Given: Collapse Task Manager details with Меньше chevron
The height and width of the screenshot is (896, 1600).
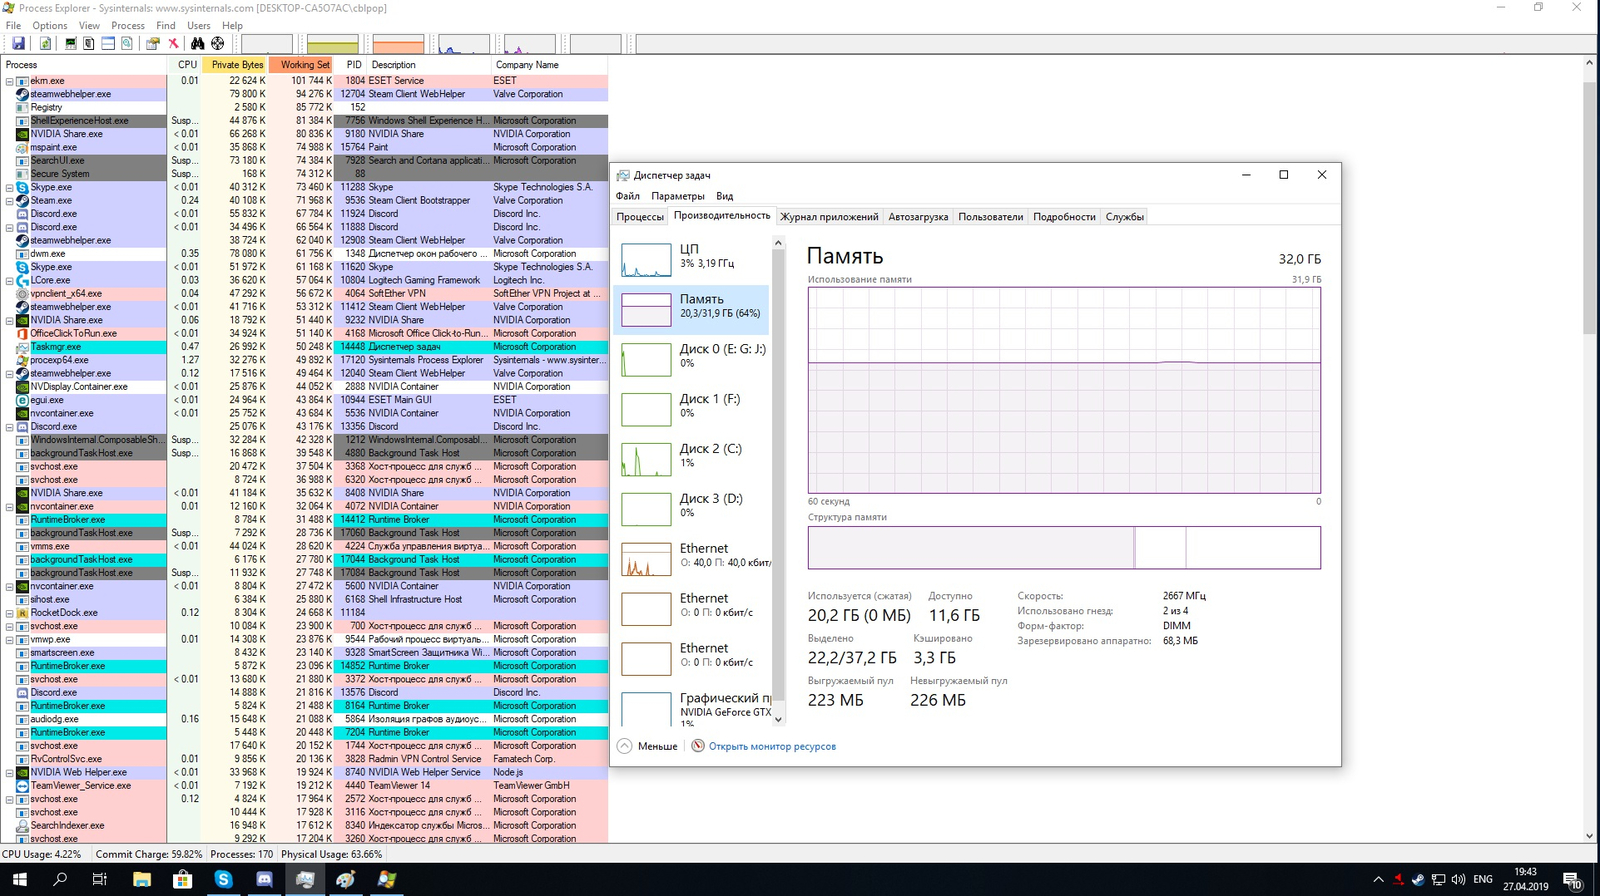Looking at the screenshot, I should [624, 746].
